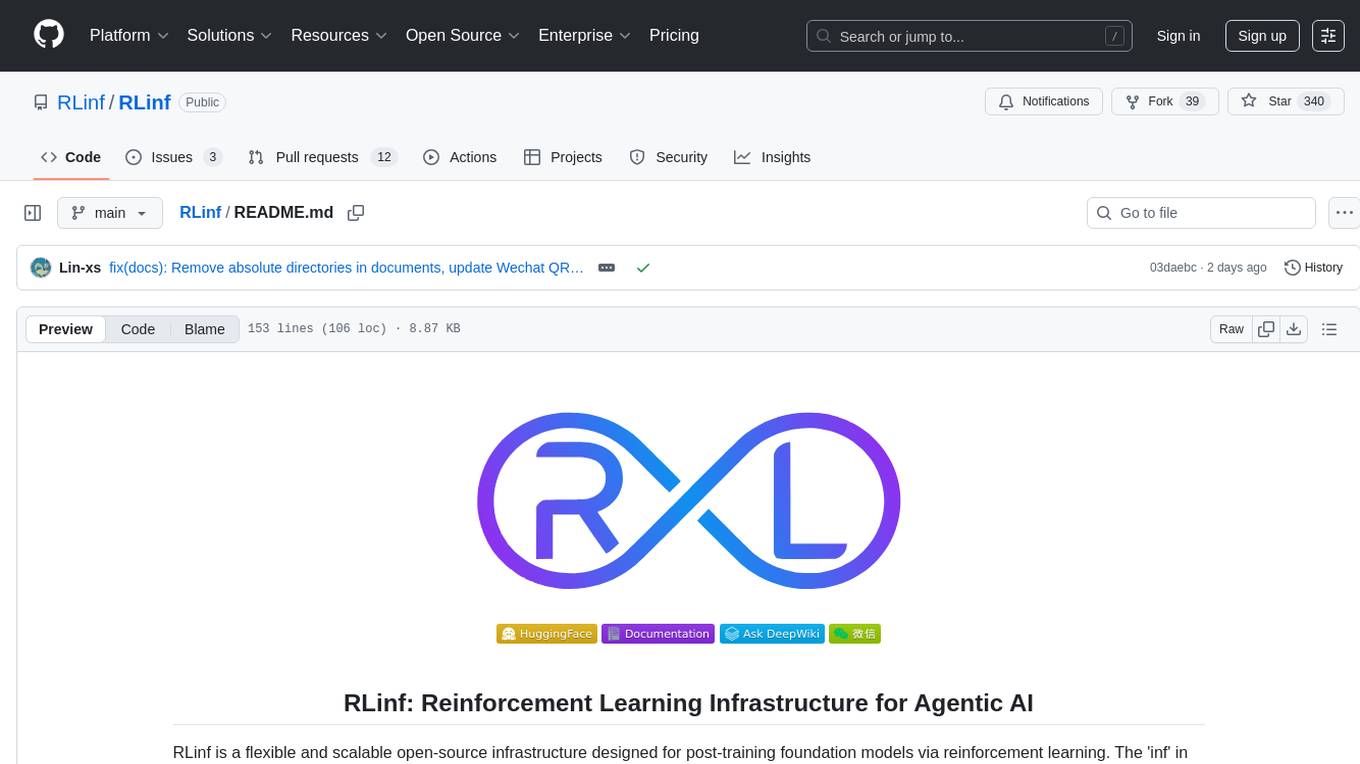Viewport: 1360px width, 764px height.
Task: Open commit 03daebc
Action: click(1173, 267)
